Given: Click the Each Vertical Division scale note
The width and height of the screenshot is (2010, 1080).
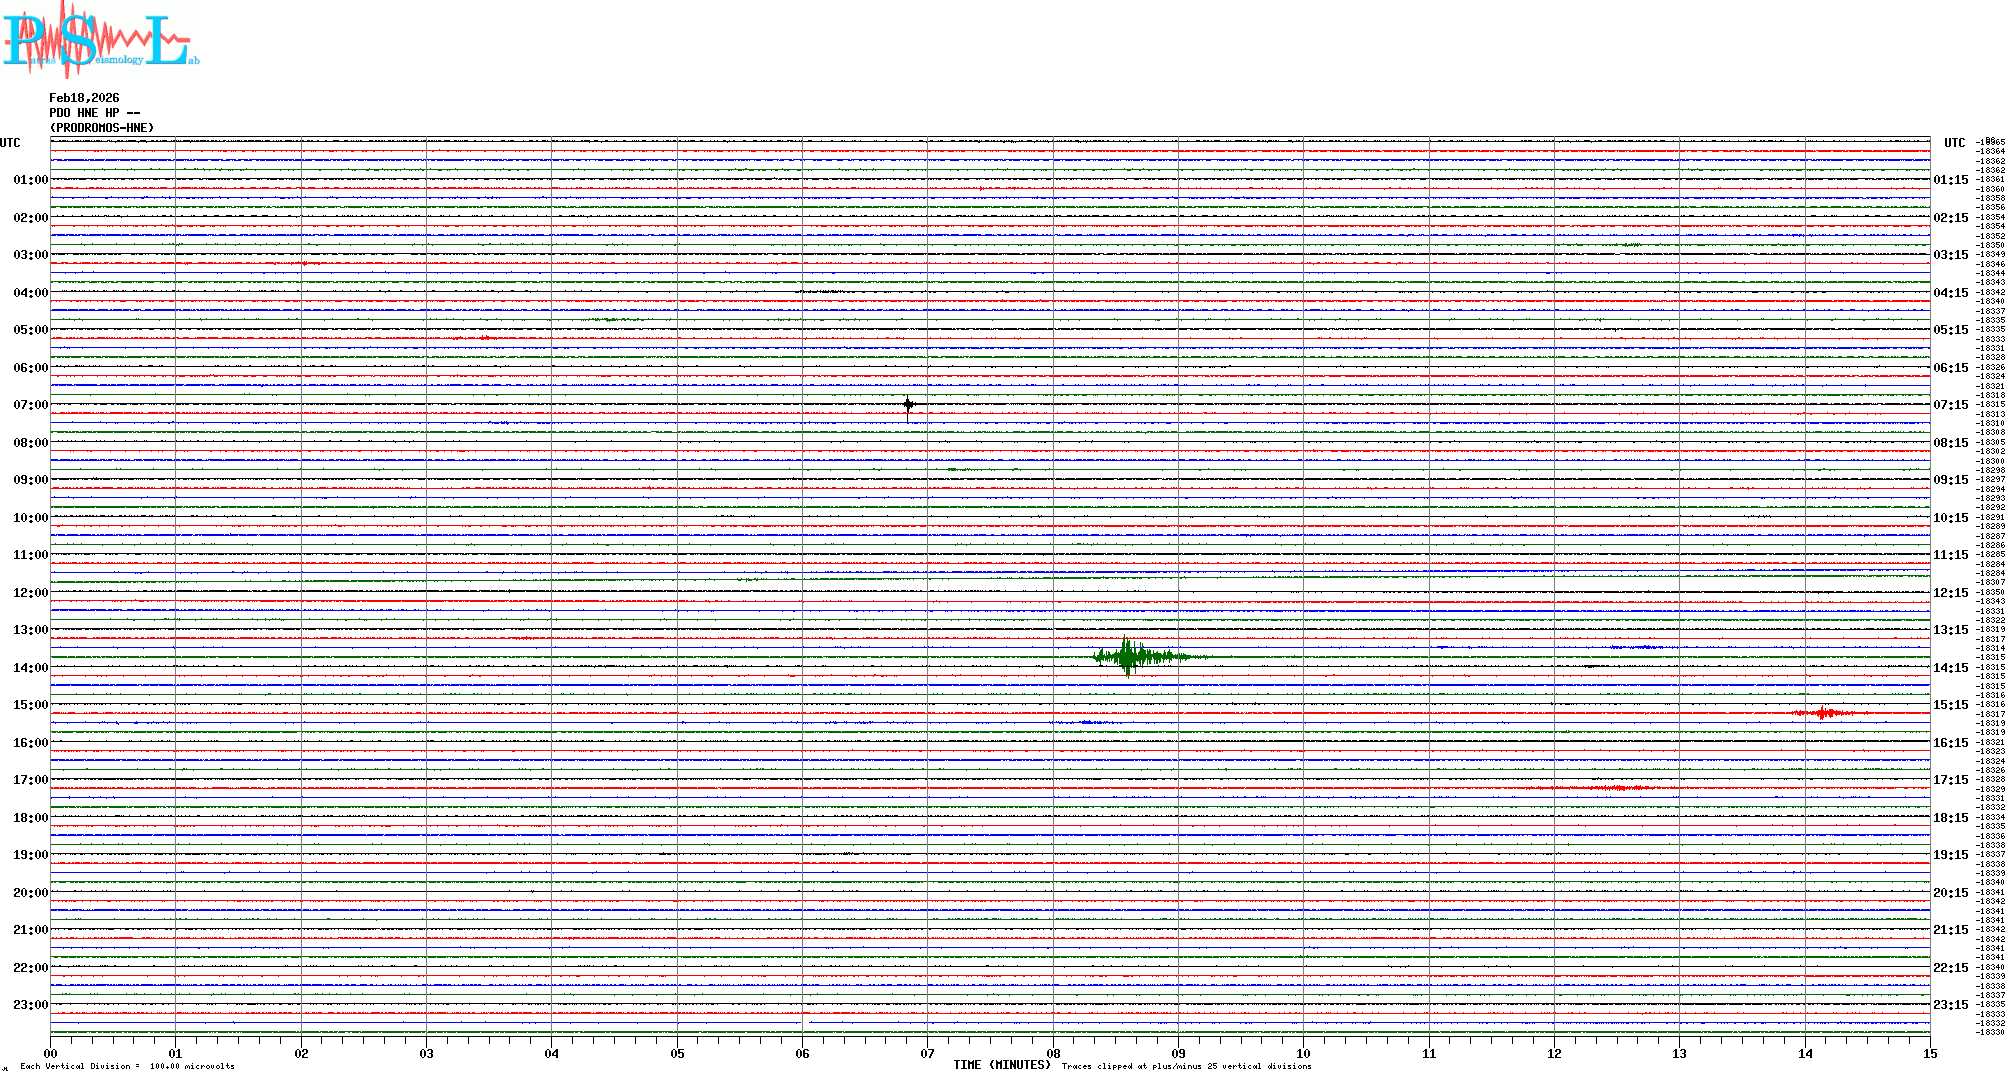Looking at the screenshot, I should tap(127, 1067).
